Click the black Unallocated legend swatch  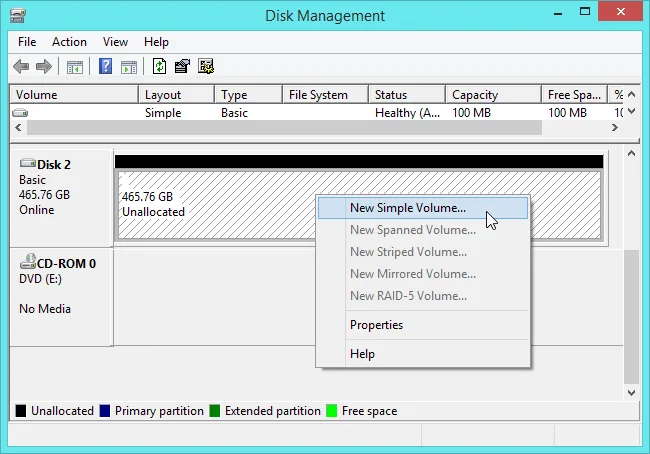[21, 411]
